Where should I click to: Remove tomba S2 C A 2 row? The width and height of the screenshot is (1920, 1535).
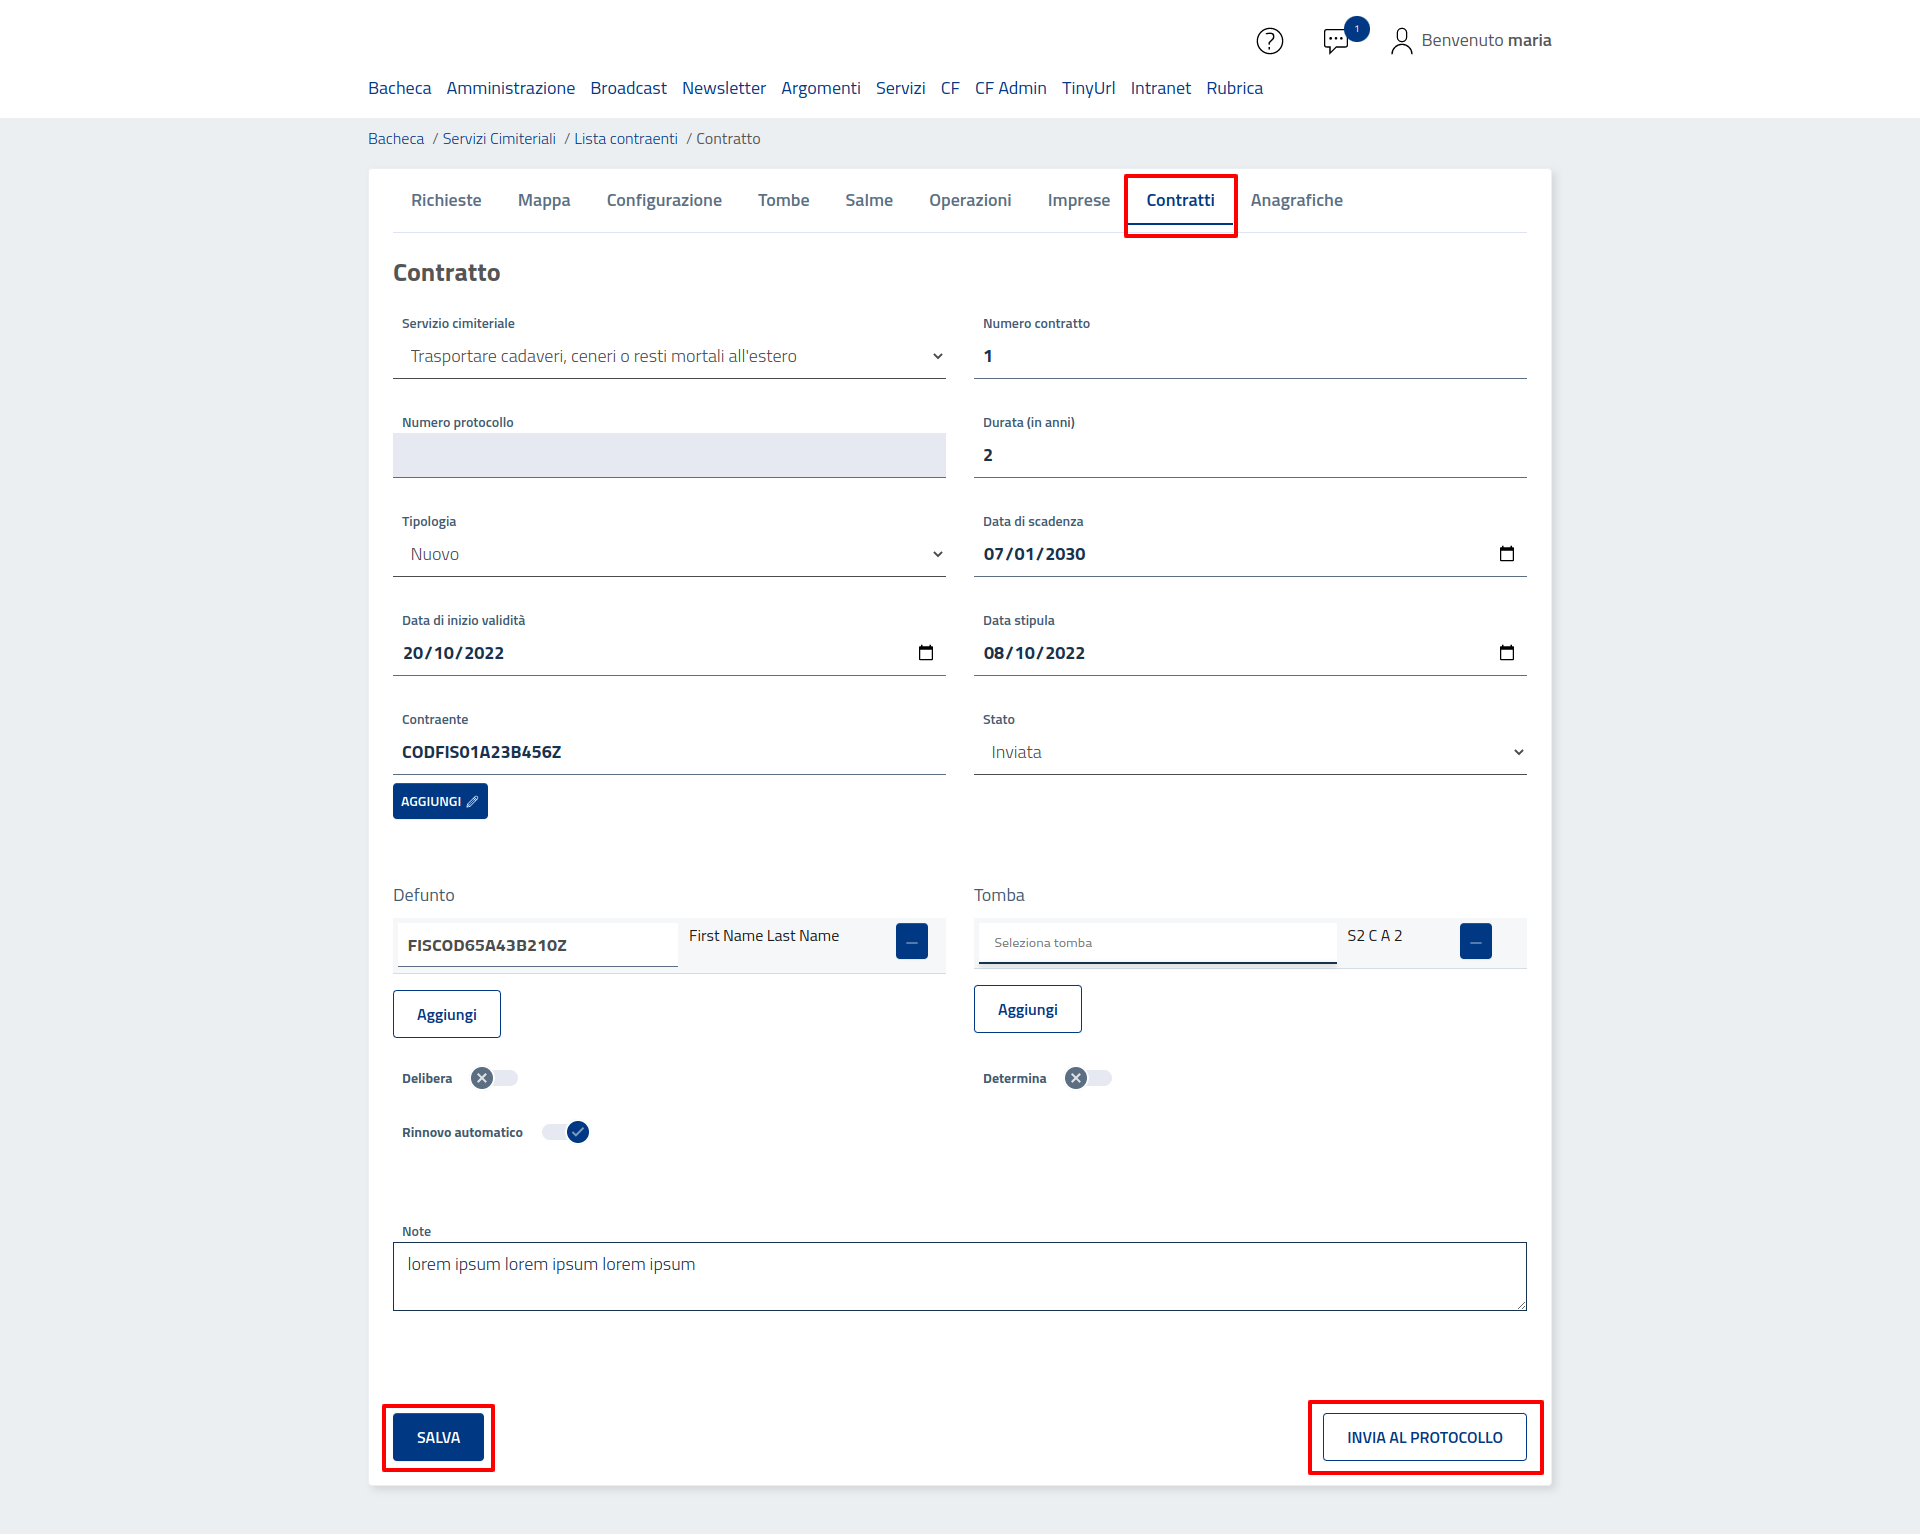1475,941
